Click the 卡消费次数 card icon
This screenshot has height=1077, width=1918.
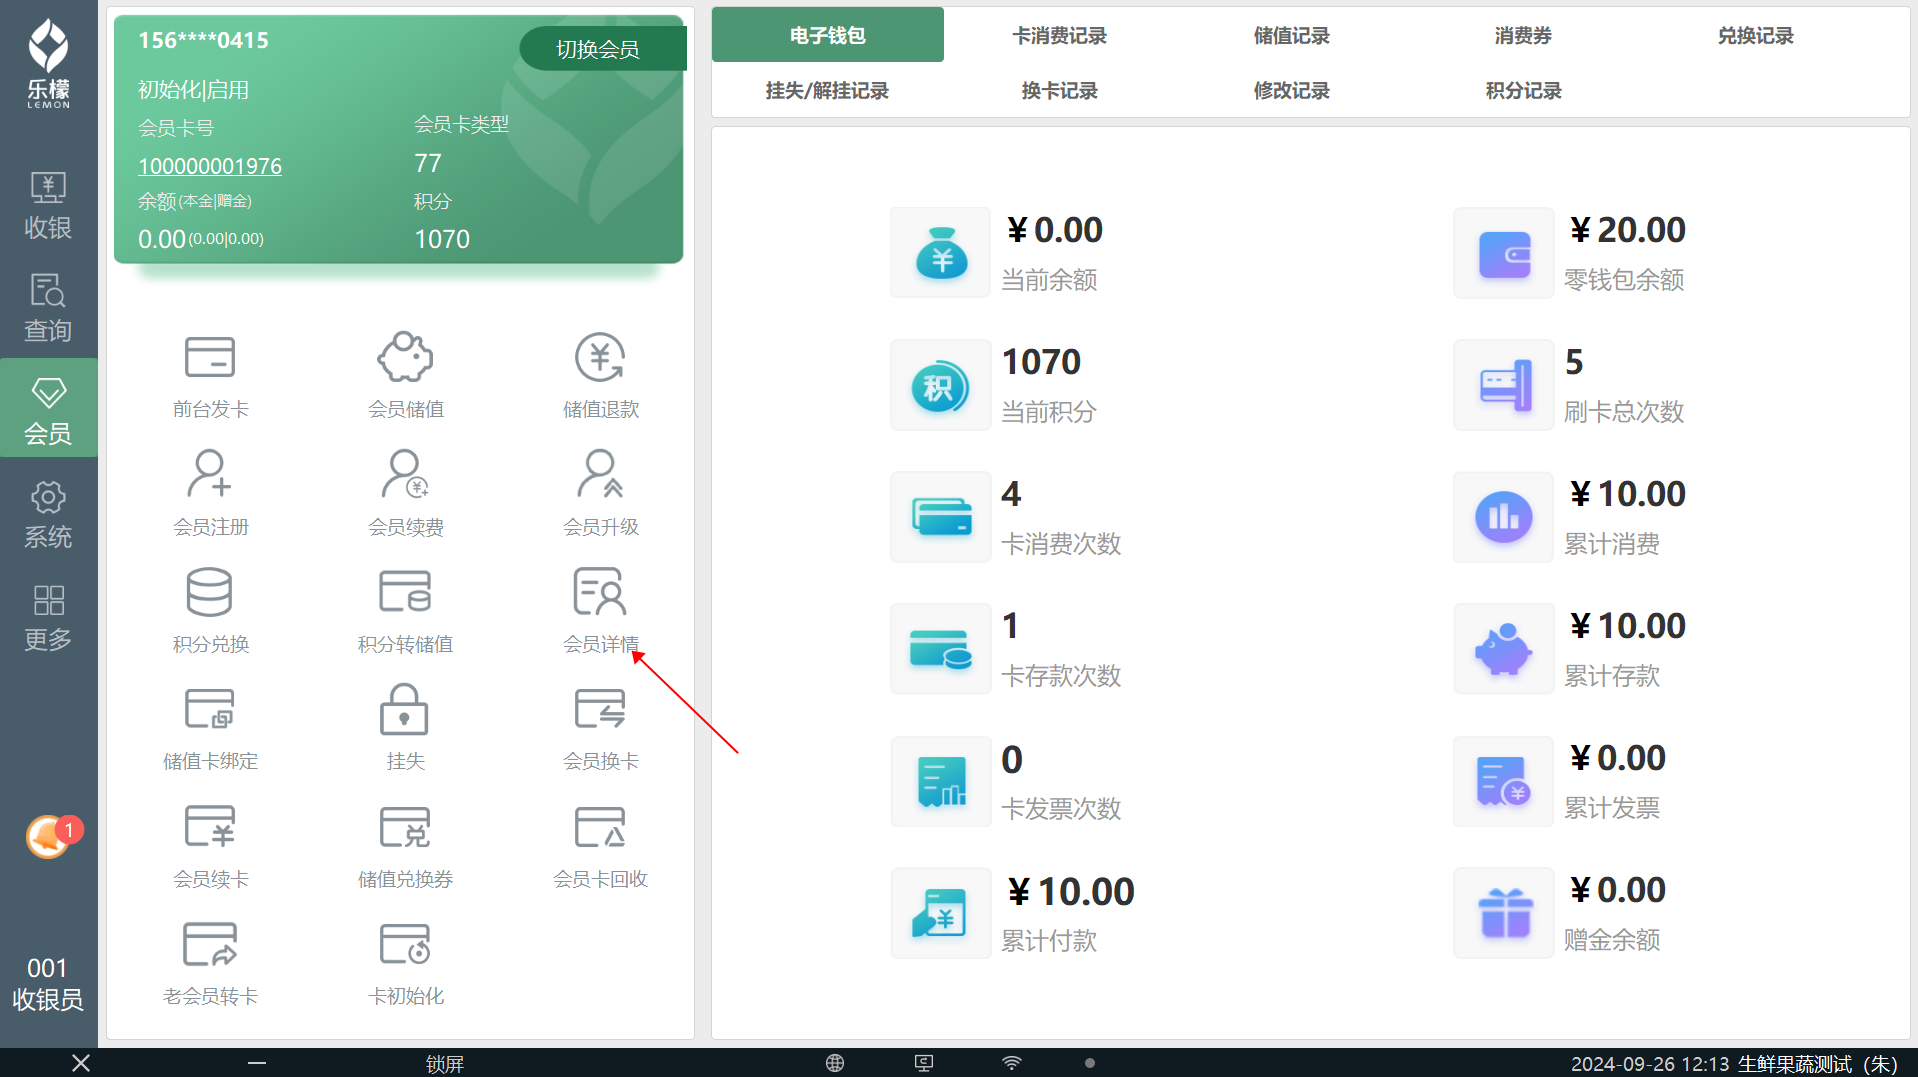tap(941, 517)
